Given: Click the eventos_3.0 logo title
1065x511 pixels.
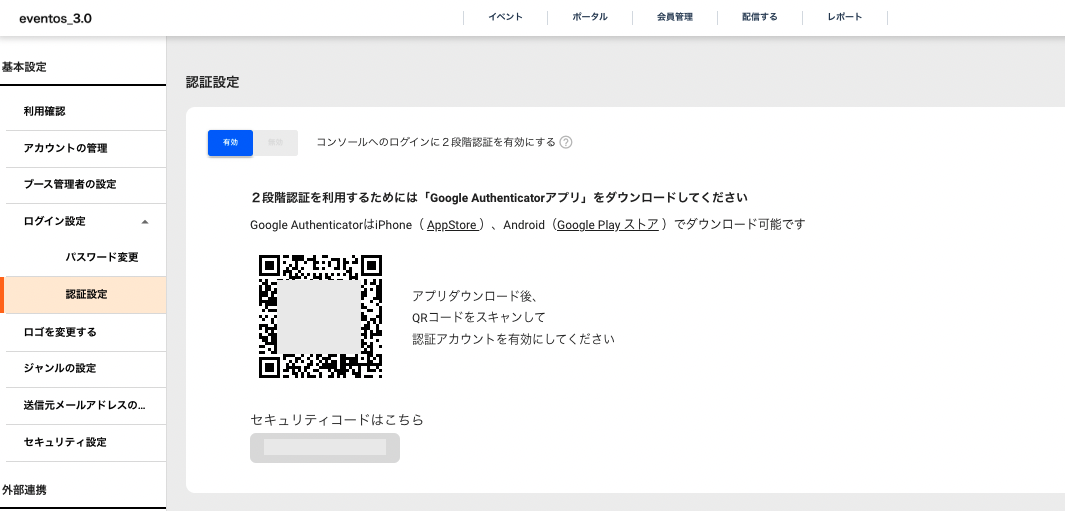Looking at the screenshot, I should point(55,18).
